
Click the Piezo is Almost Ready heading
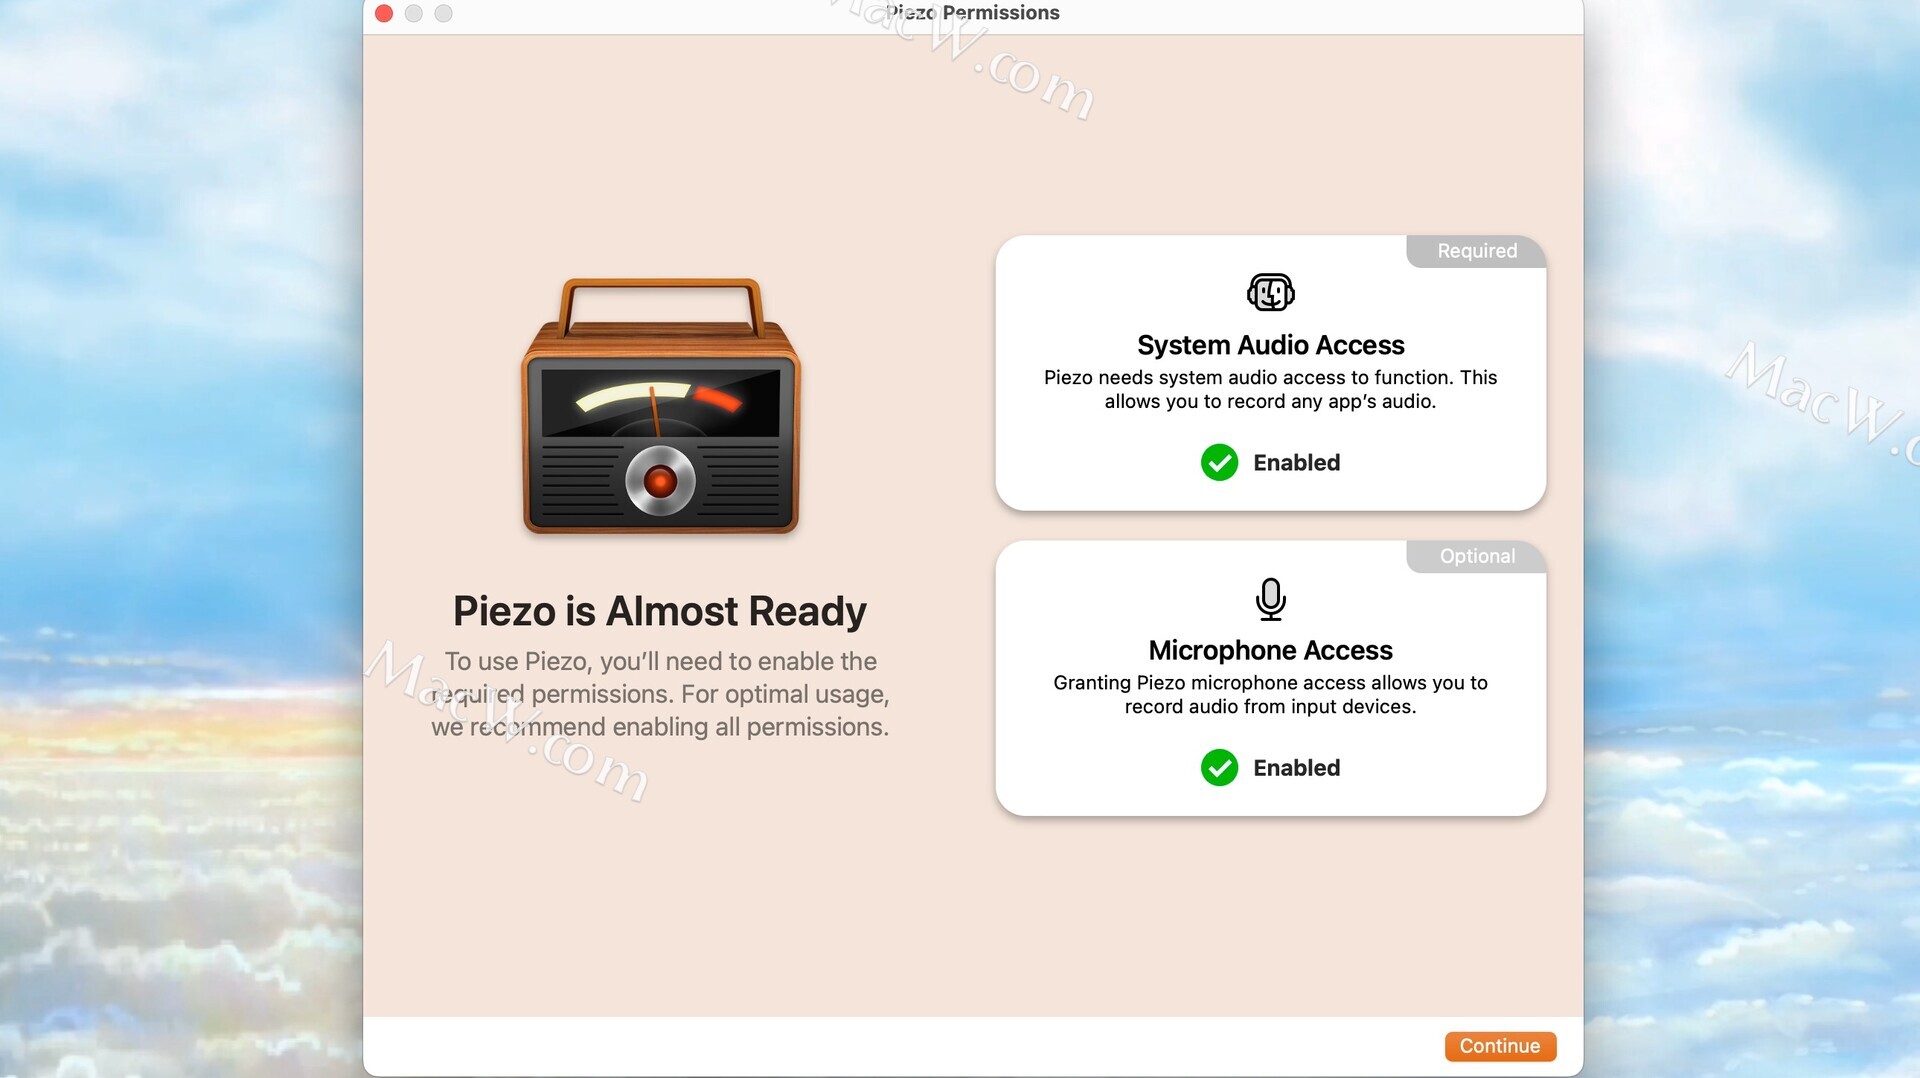(x=660, y=611)
